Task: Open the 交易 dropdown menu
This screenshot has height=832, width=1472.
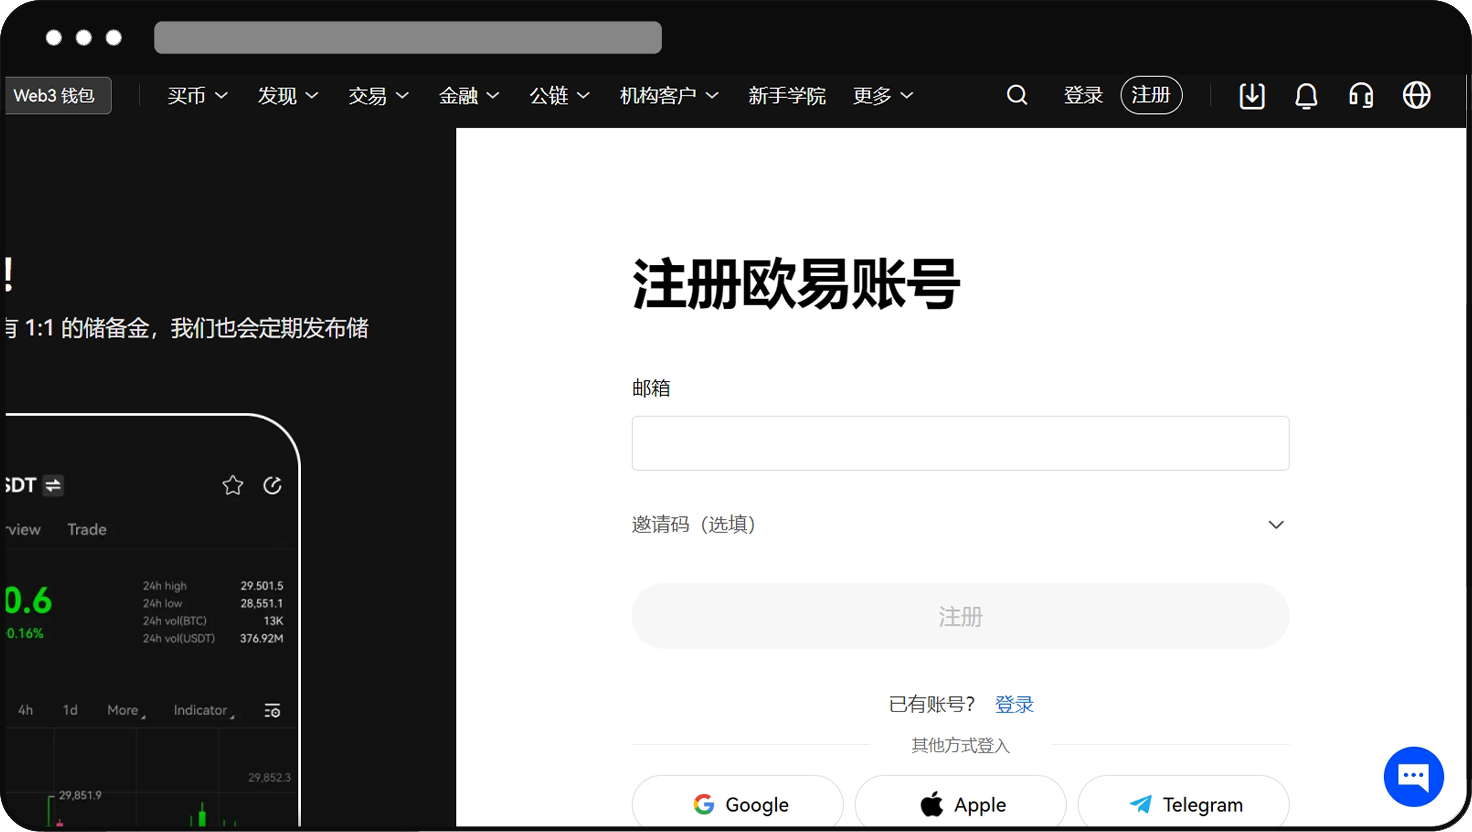Action: [x=378, y=95]
